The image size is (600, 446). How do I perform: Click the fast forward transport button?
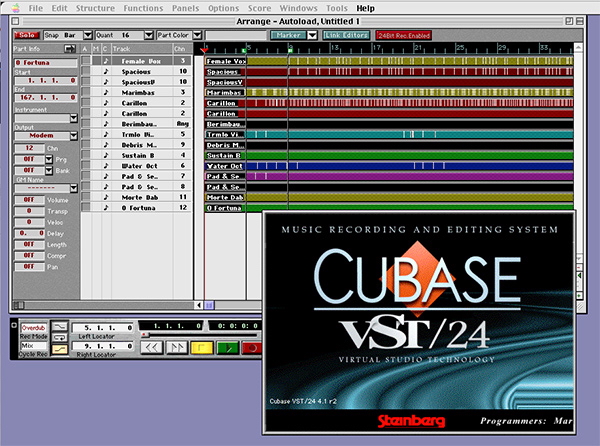tap(176, 348)
